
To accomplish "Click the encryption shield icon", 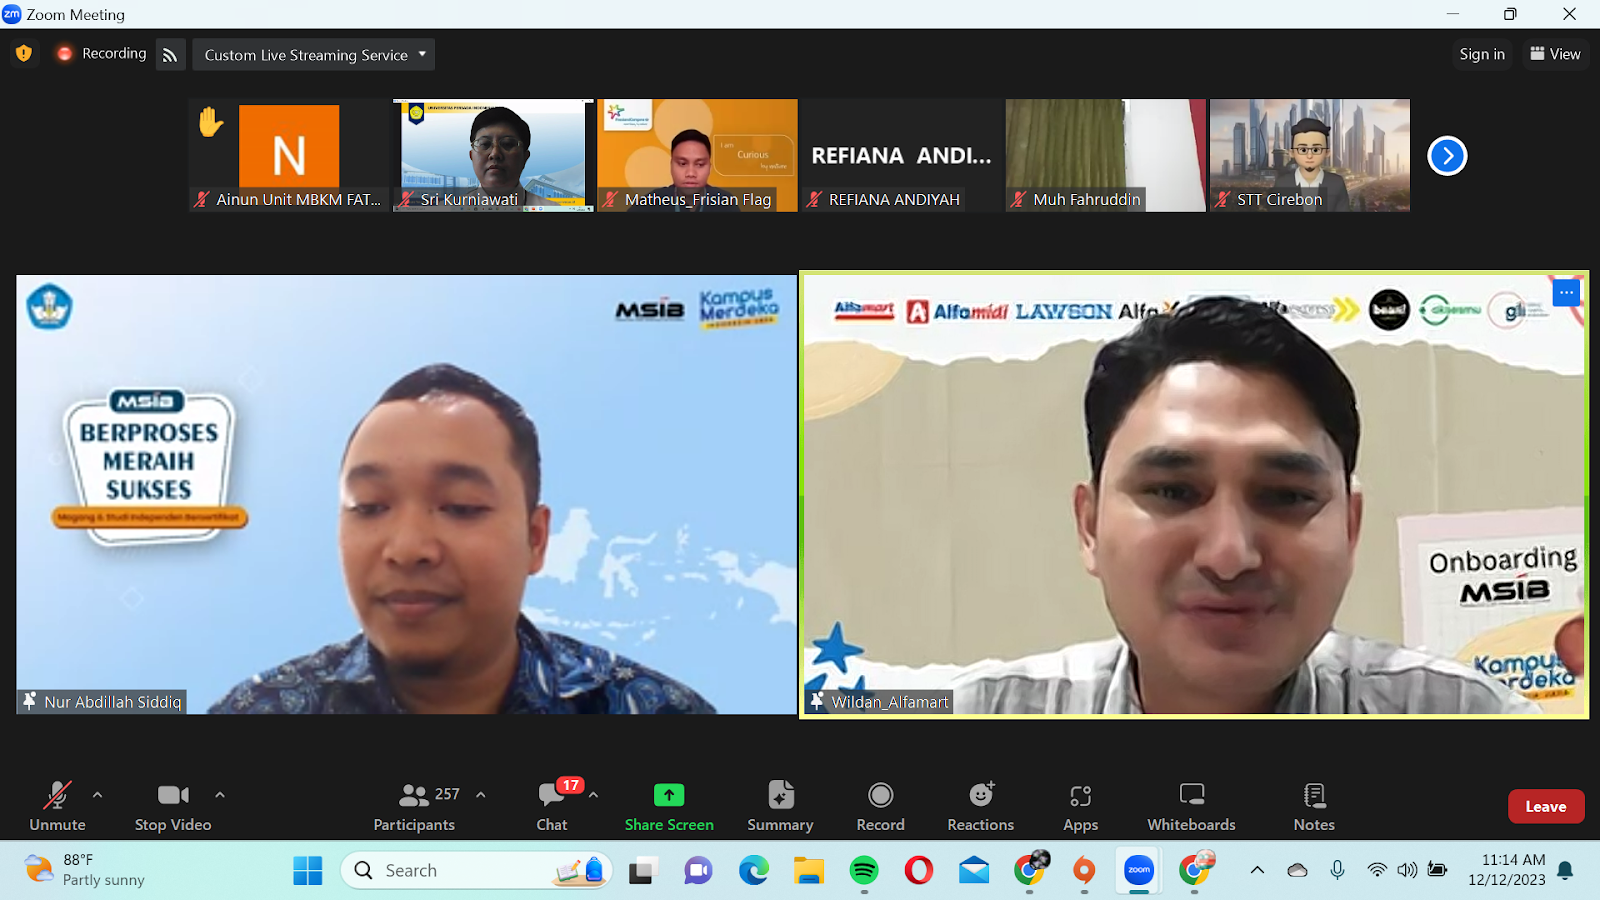I will pyautogui.click(x=24, y=53).
